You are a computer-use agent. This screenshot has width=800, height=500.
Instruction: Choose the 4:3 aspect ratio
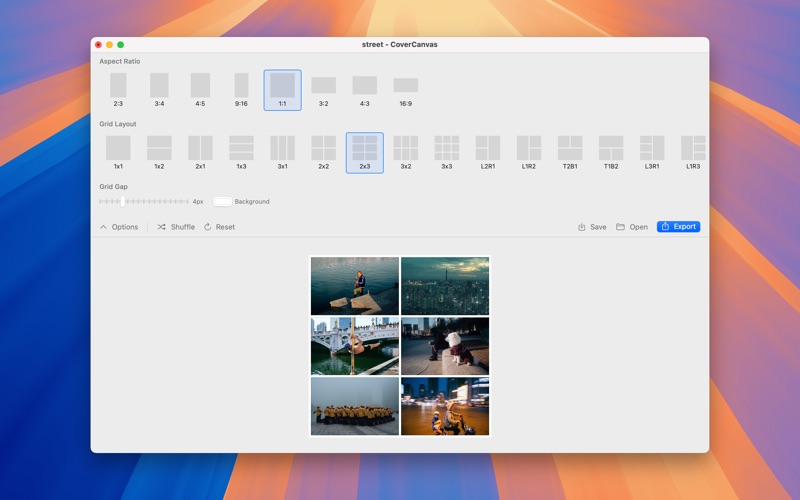point(365,90)
